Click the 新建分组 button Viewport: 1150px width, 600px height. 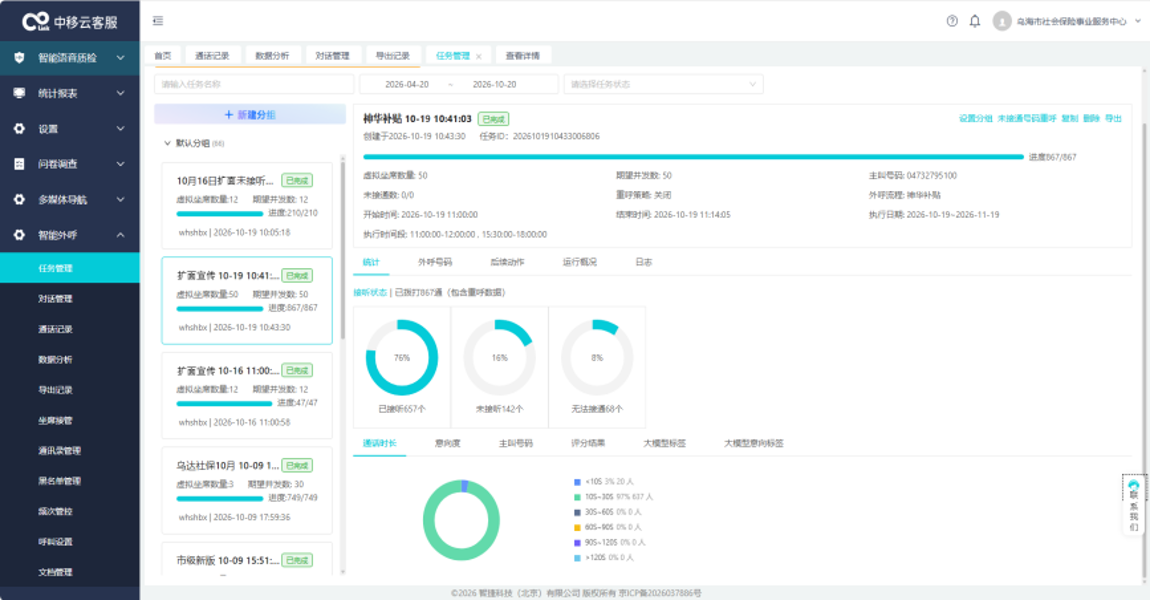click(x=250, y=114)
